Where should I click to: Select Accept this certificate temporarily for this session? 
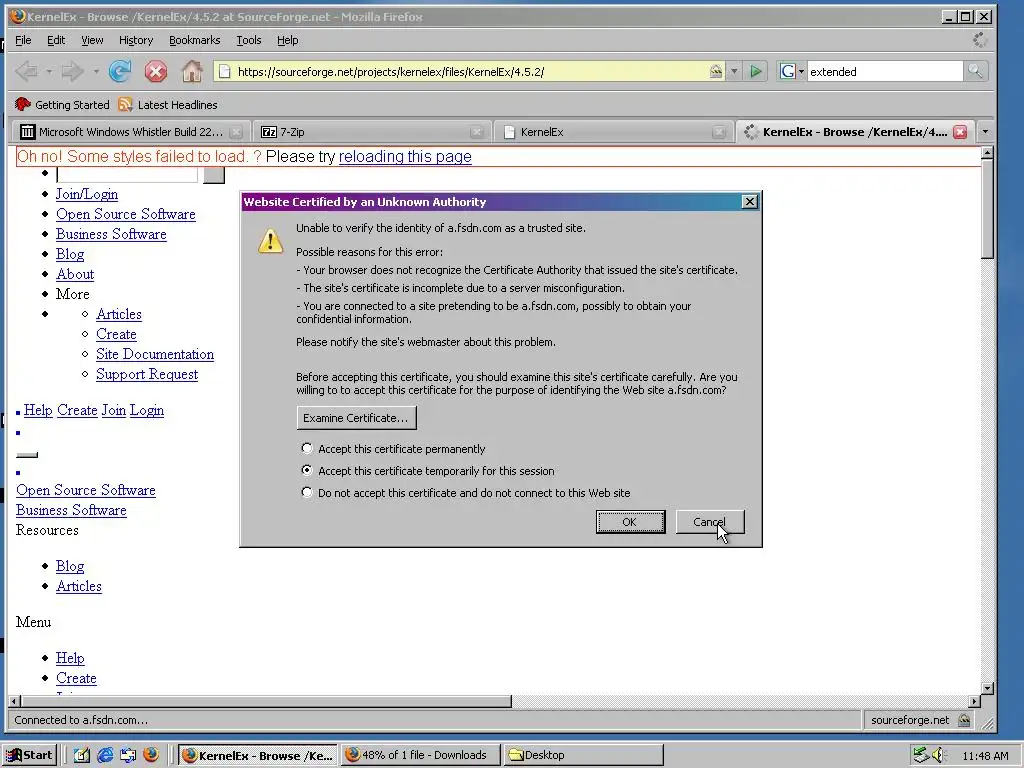coord(307,470)
